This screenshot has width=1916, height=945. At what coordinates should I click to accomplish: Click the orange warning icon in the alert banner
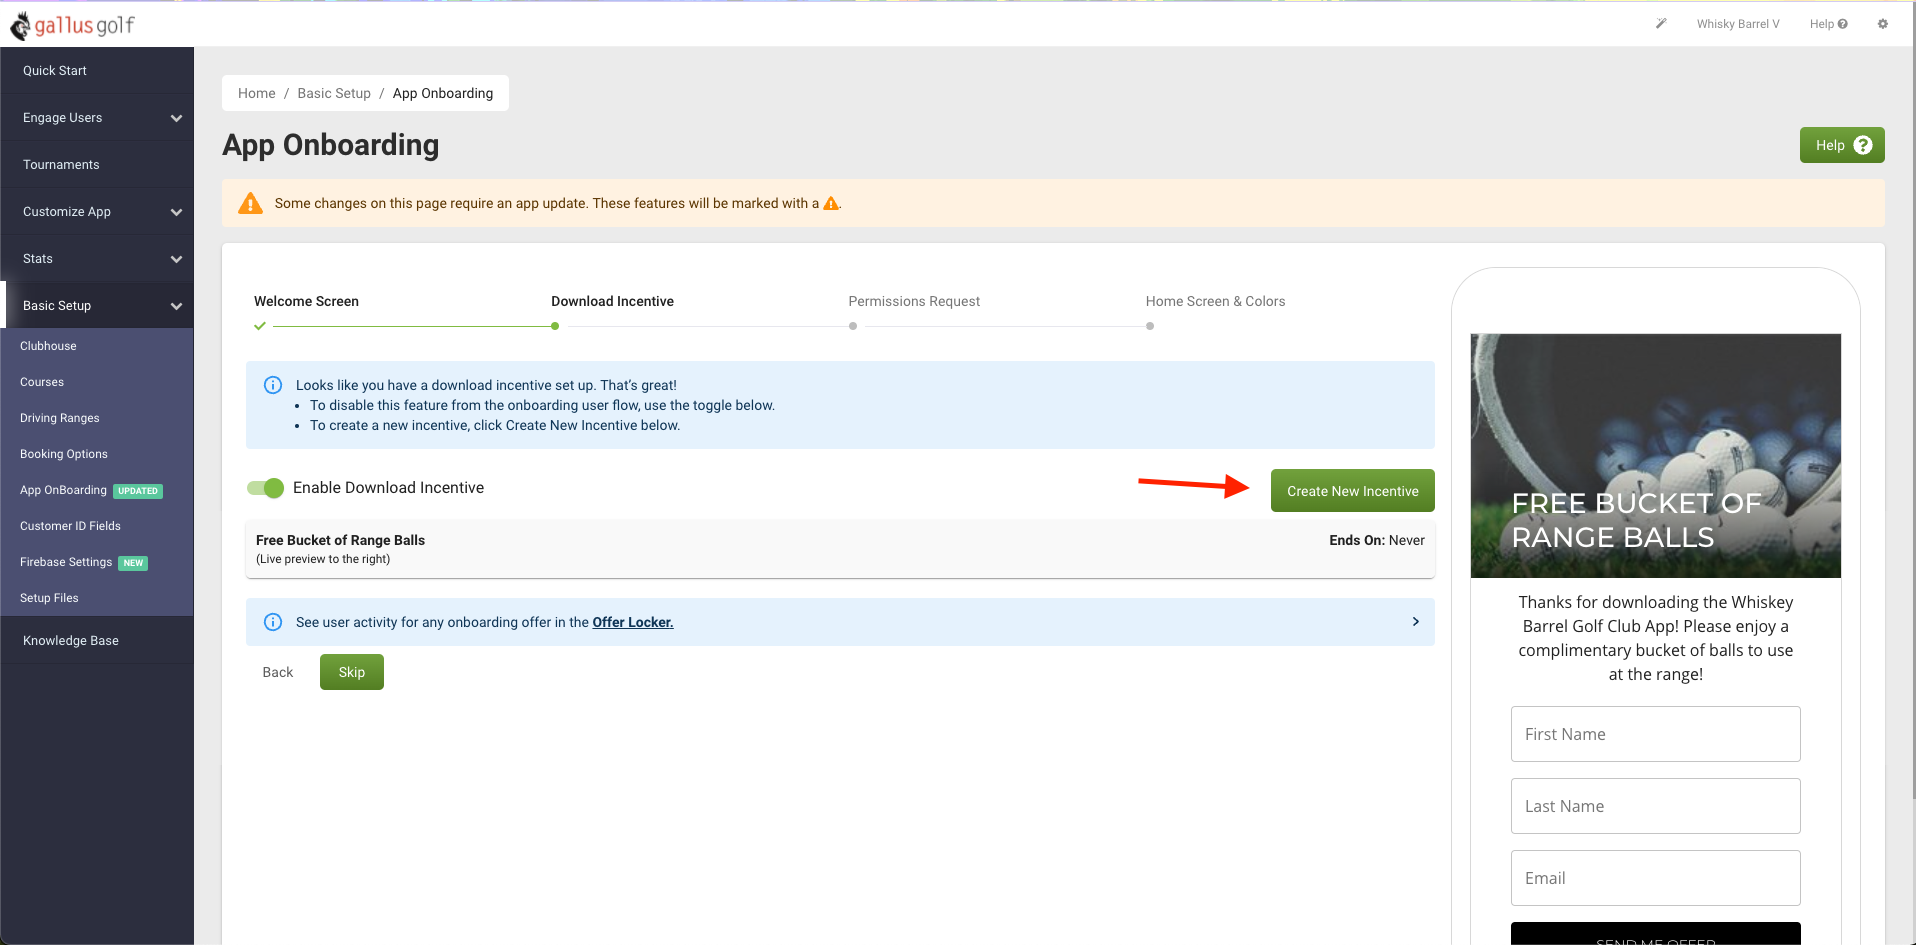(250, 203)
